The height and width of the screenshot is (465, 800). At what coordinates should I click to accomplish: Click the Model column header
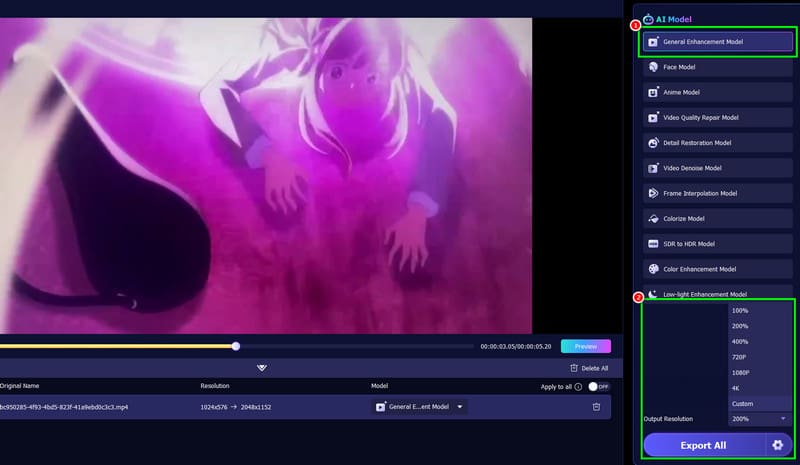point(379,386)
